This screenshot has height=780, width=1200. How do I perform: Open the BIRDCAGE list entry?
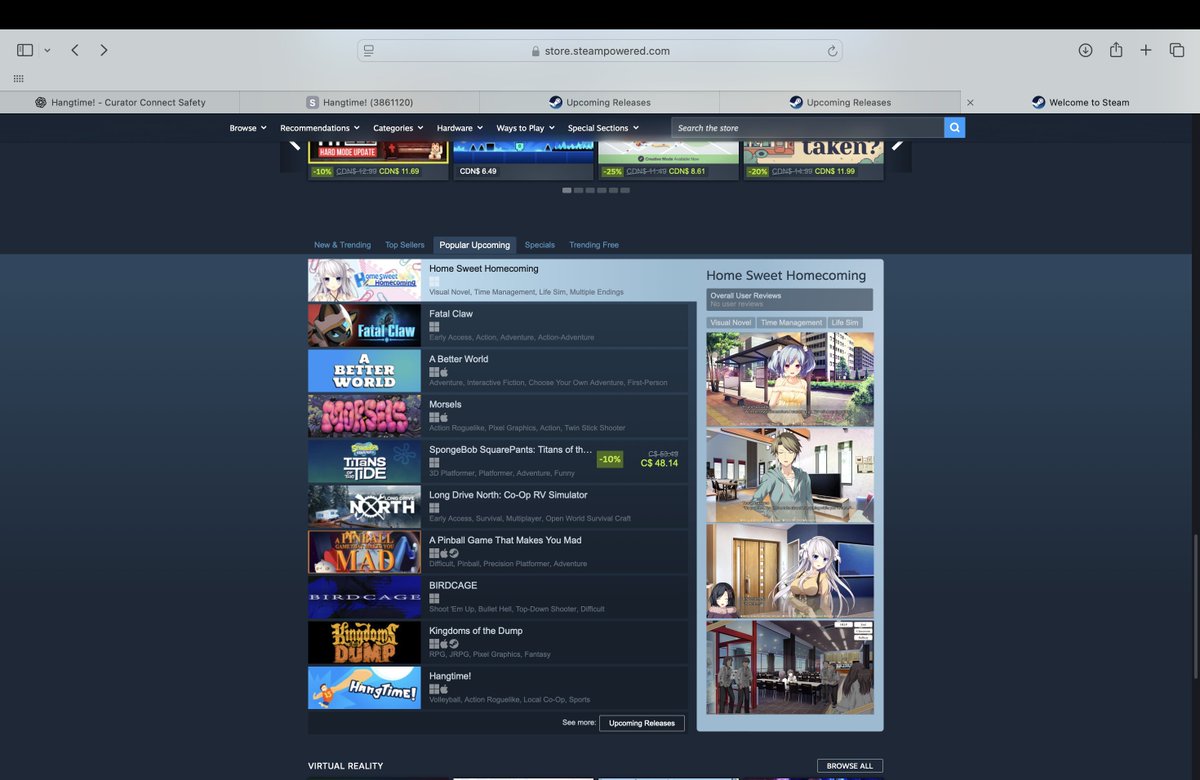point(498,597)
